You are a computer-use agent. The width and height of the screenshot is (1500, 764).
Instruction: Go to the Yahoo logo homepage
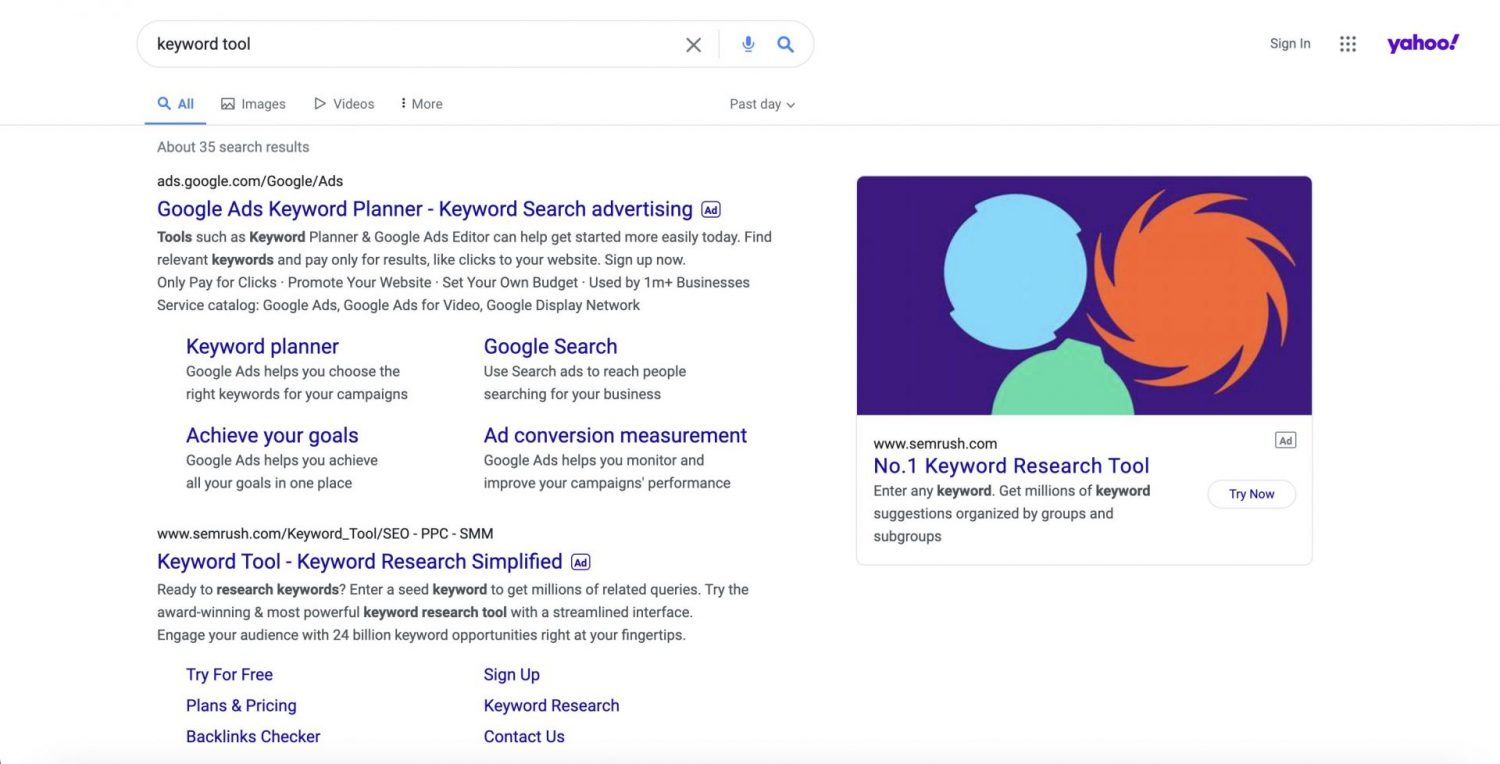(1423, 43)
